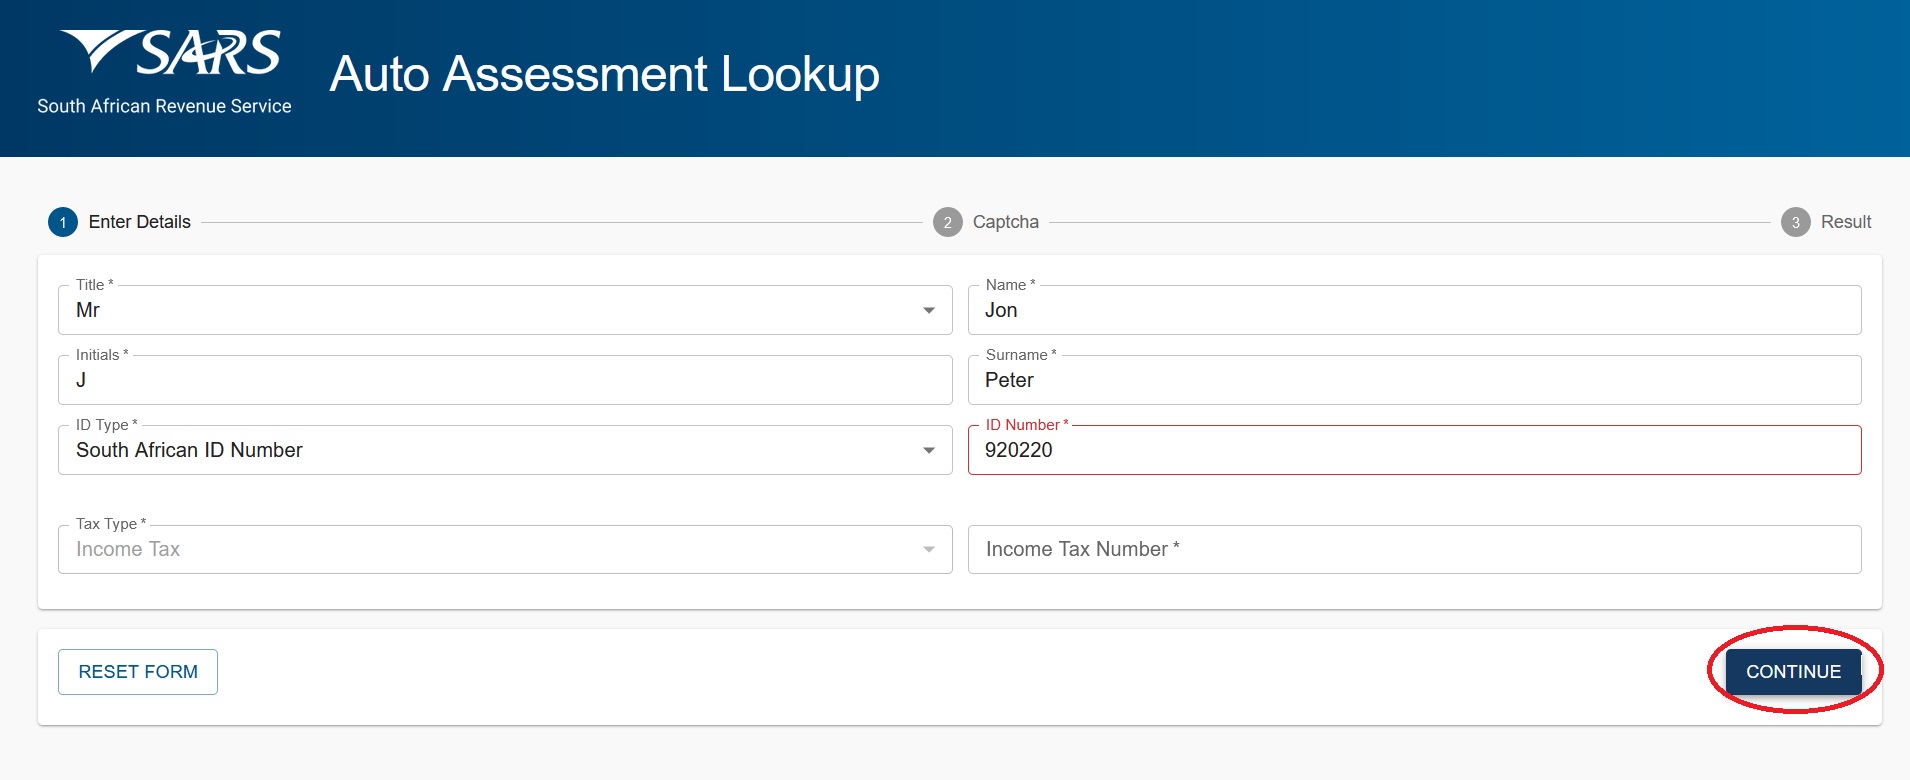Click the ID Number field showing 920220
This screenshot has width=1910, height=780.
(1414, 451)
